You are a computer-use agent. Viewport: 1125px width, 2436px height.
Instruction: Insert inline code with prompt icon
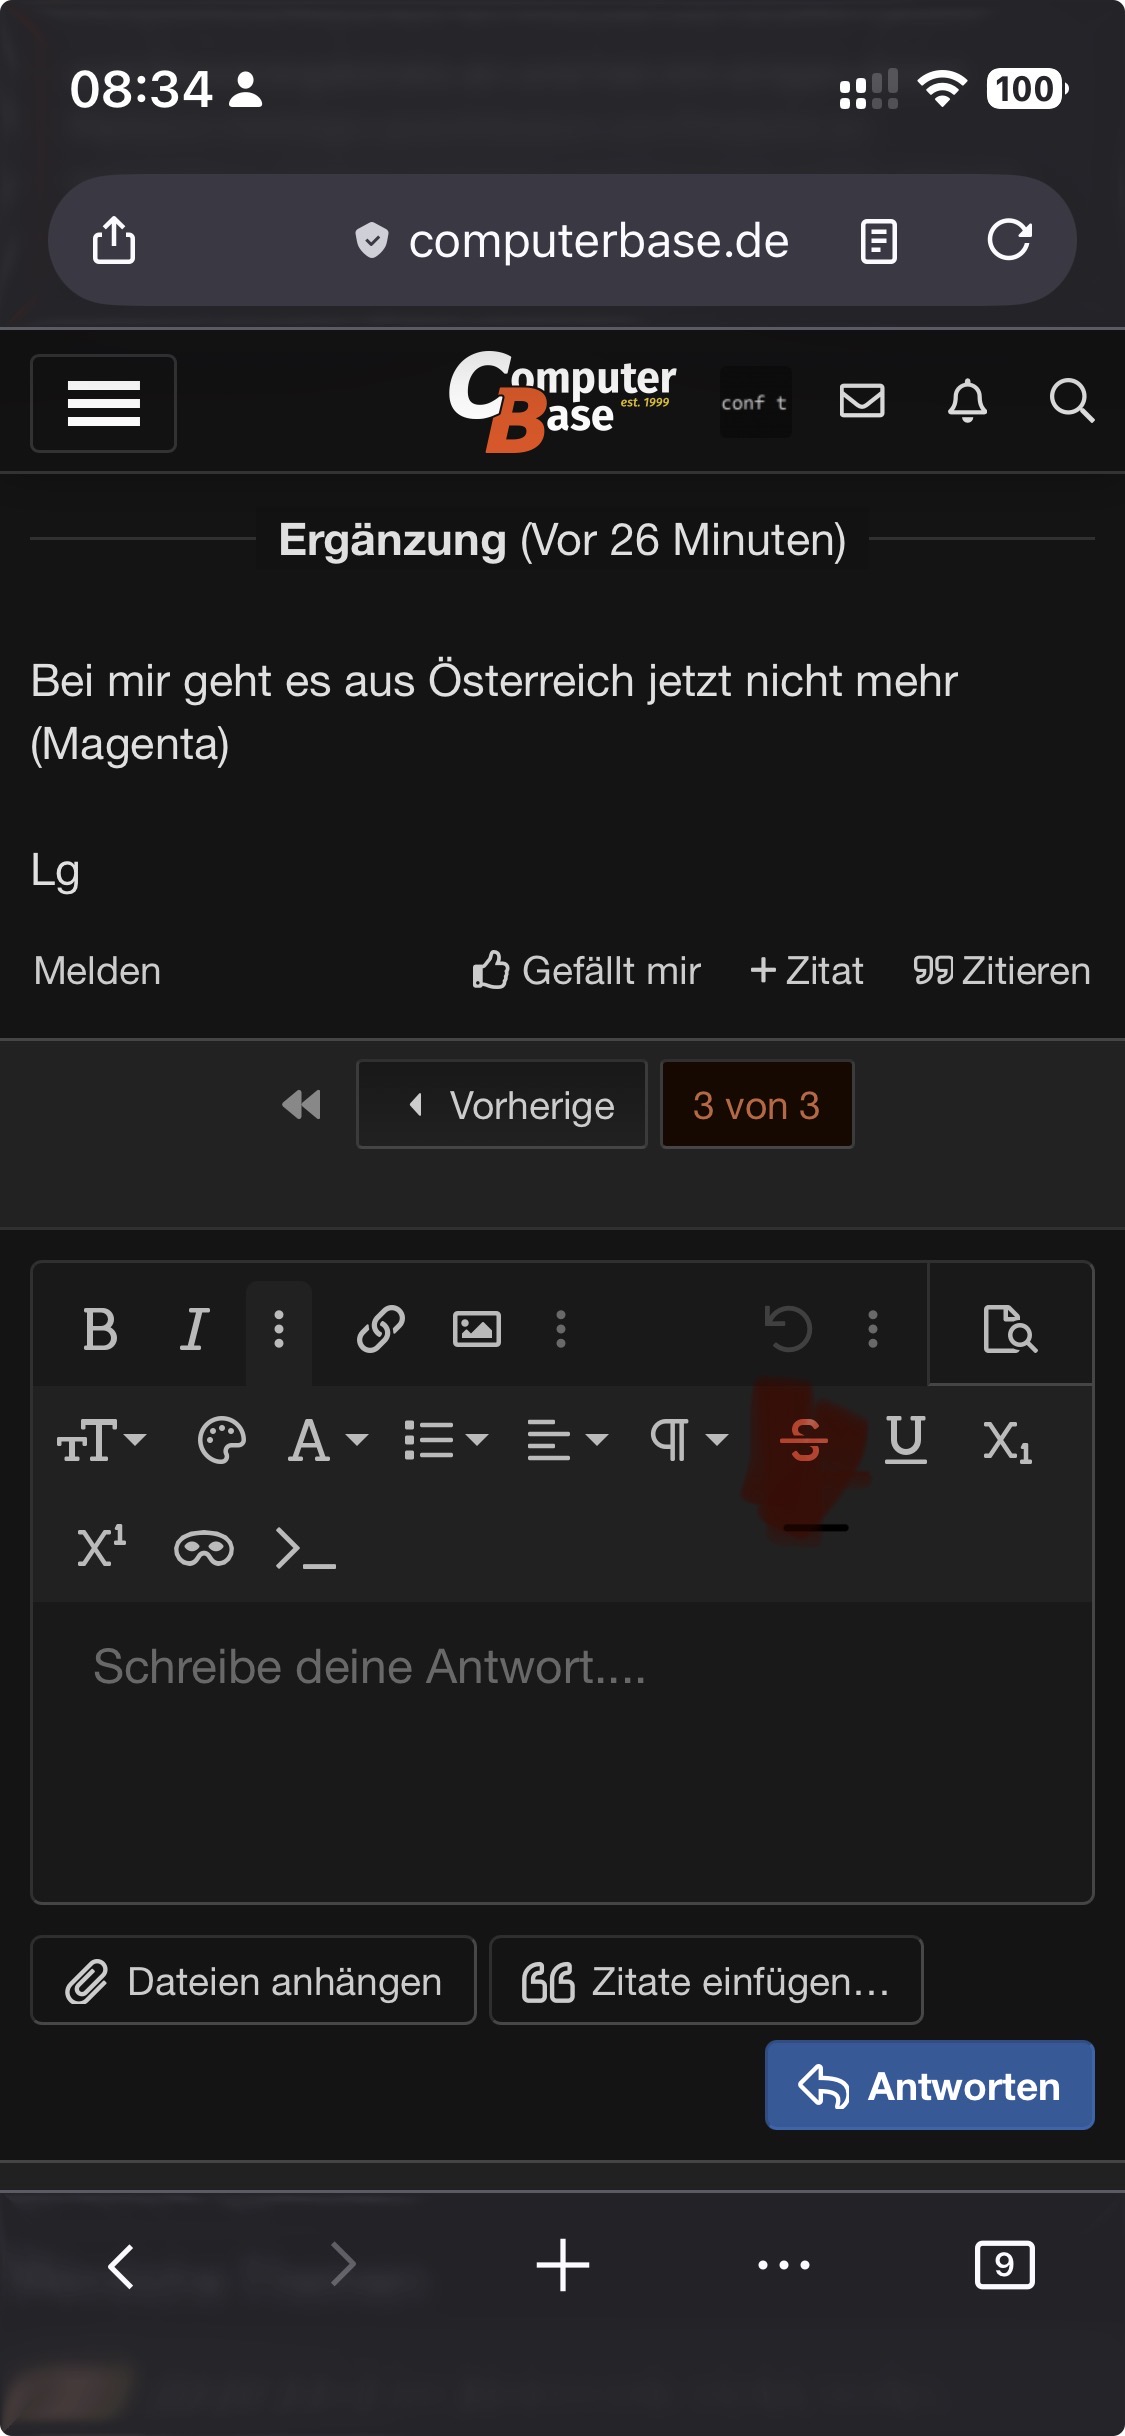(x=306, y=1548)
